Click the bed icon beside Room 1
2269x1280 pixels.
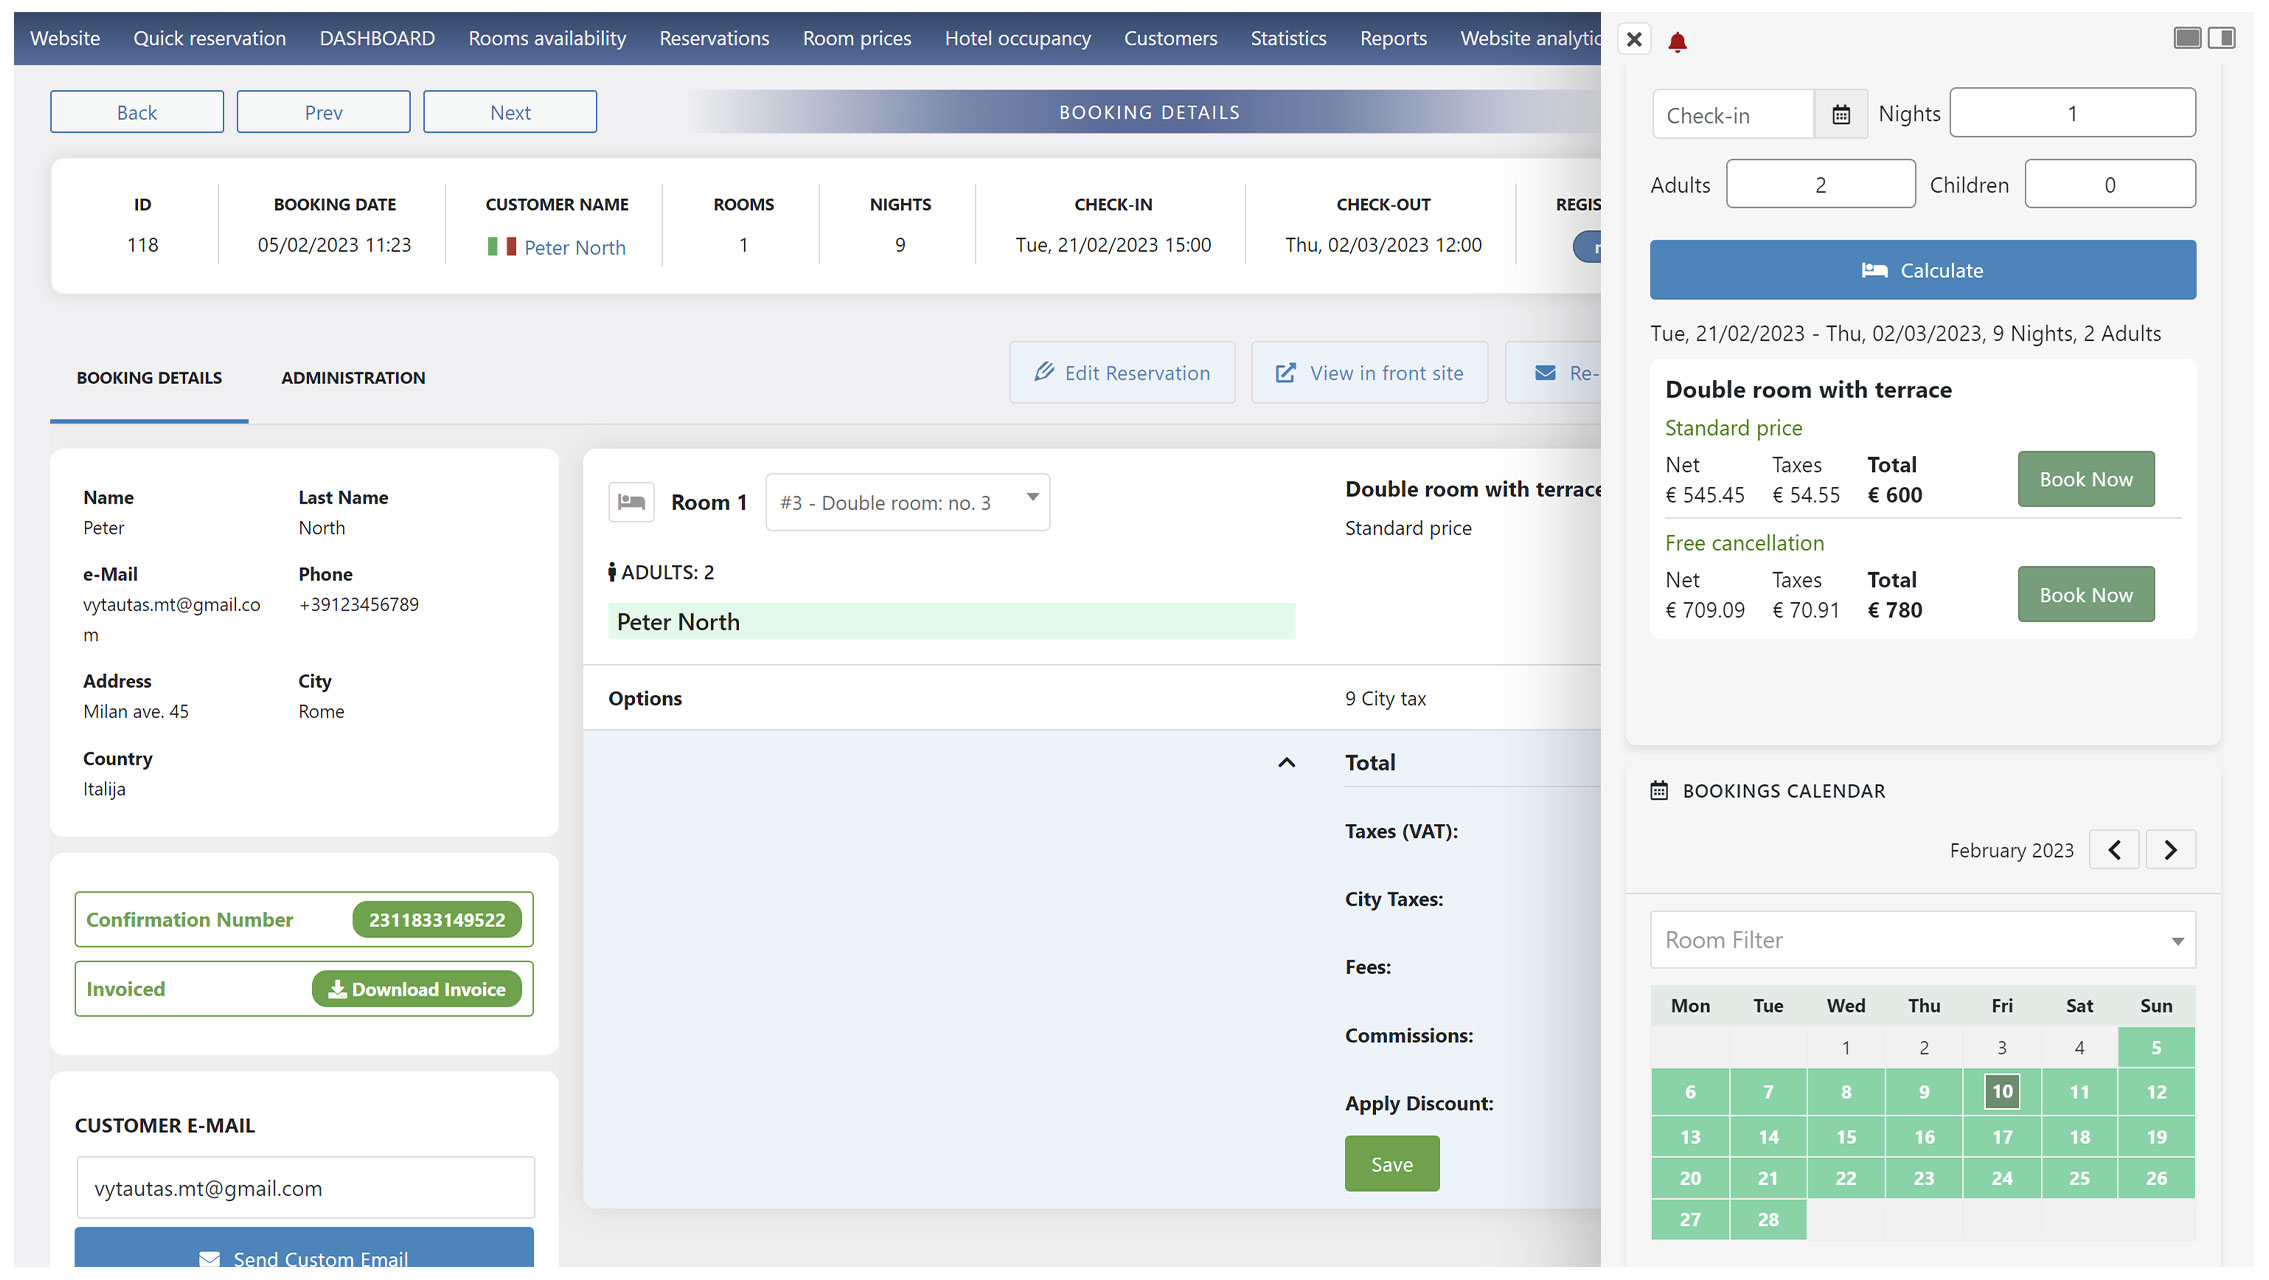click(631, 502)
